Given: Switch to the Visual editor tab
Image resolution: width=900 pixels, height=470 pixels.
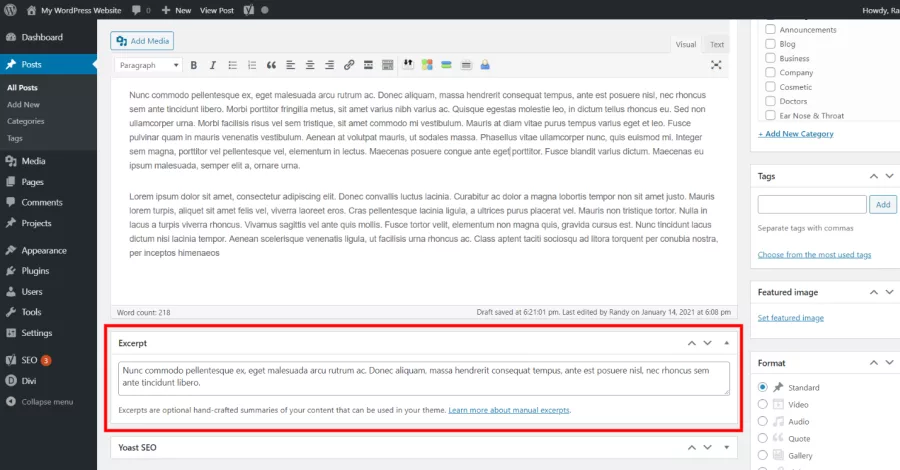Looking at the screenshot, I should 685,44.
